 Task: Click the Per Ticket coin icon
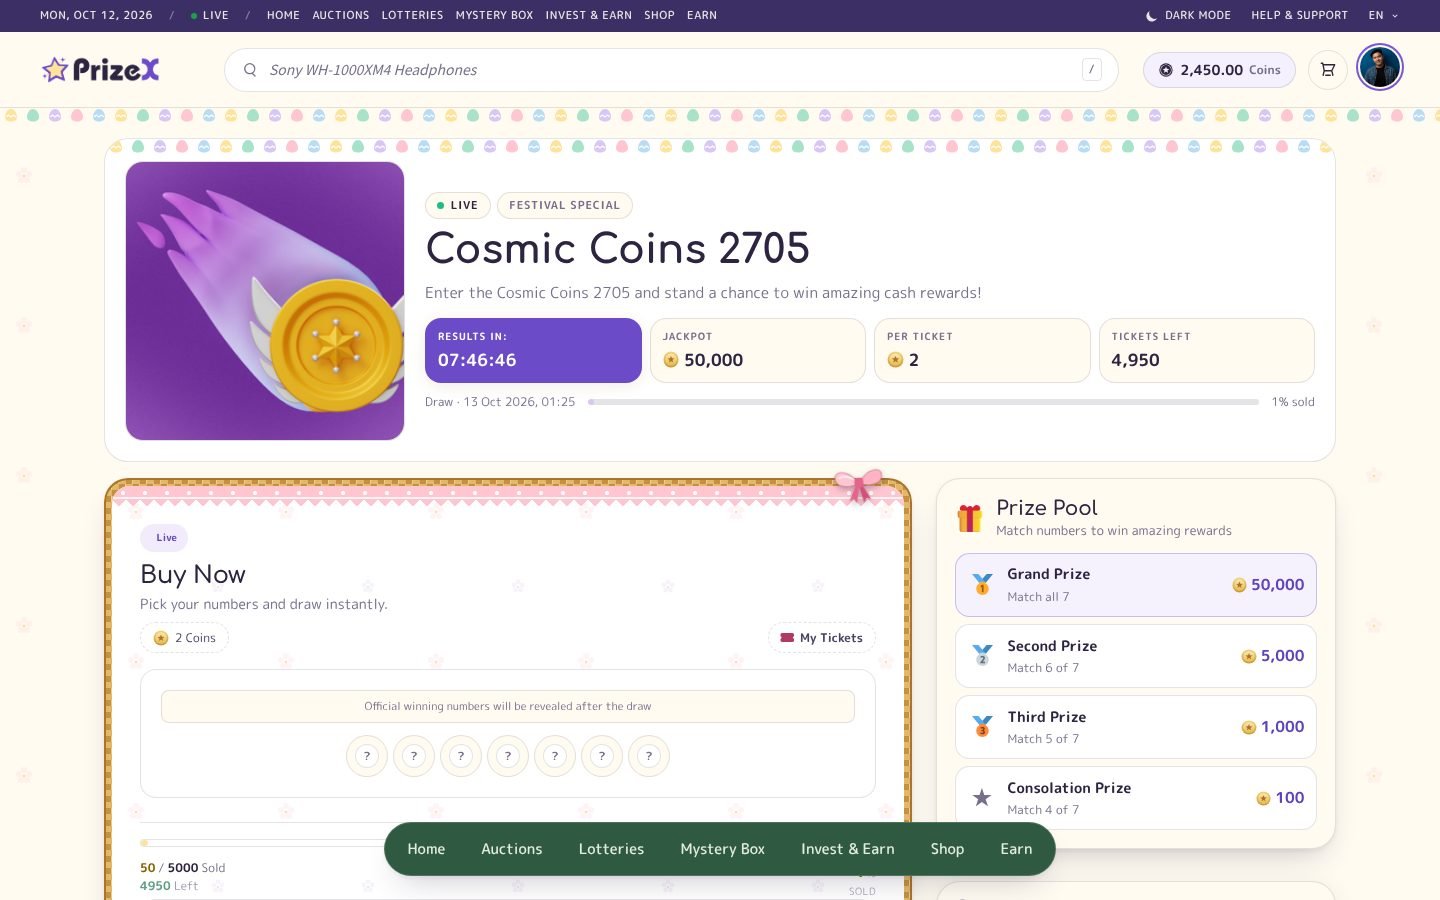pyautogui.click(x=895, y=360)
